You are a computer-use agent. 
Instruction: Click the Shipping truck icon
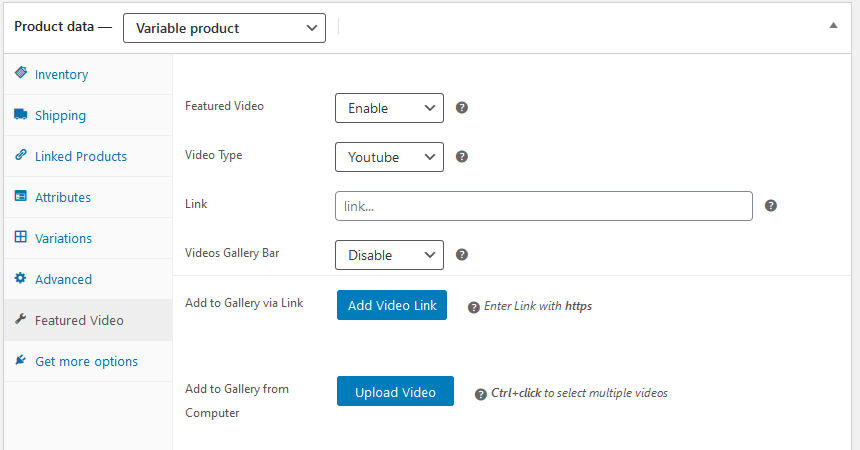pos(20,115)
